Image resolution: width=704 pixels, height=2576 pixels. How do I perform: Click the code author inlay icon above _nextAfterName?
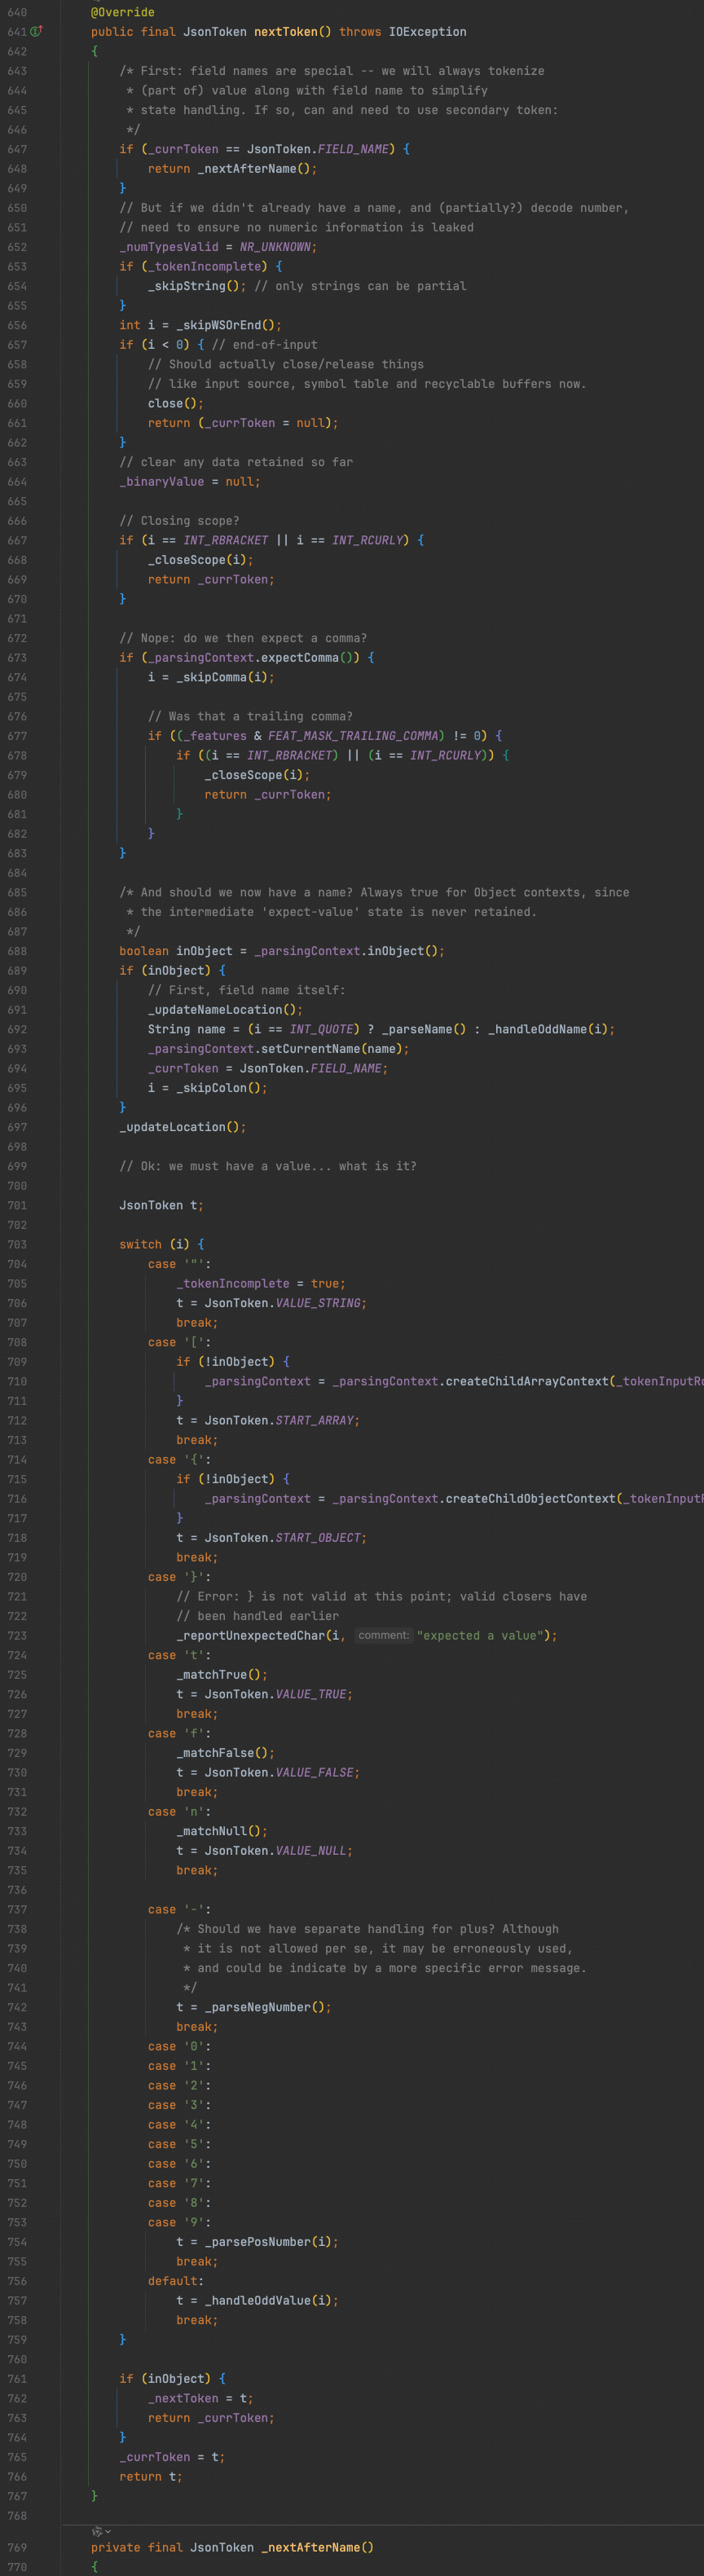click(x=96, y=2531)
